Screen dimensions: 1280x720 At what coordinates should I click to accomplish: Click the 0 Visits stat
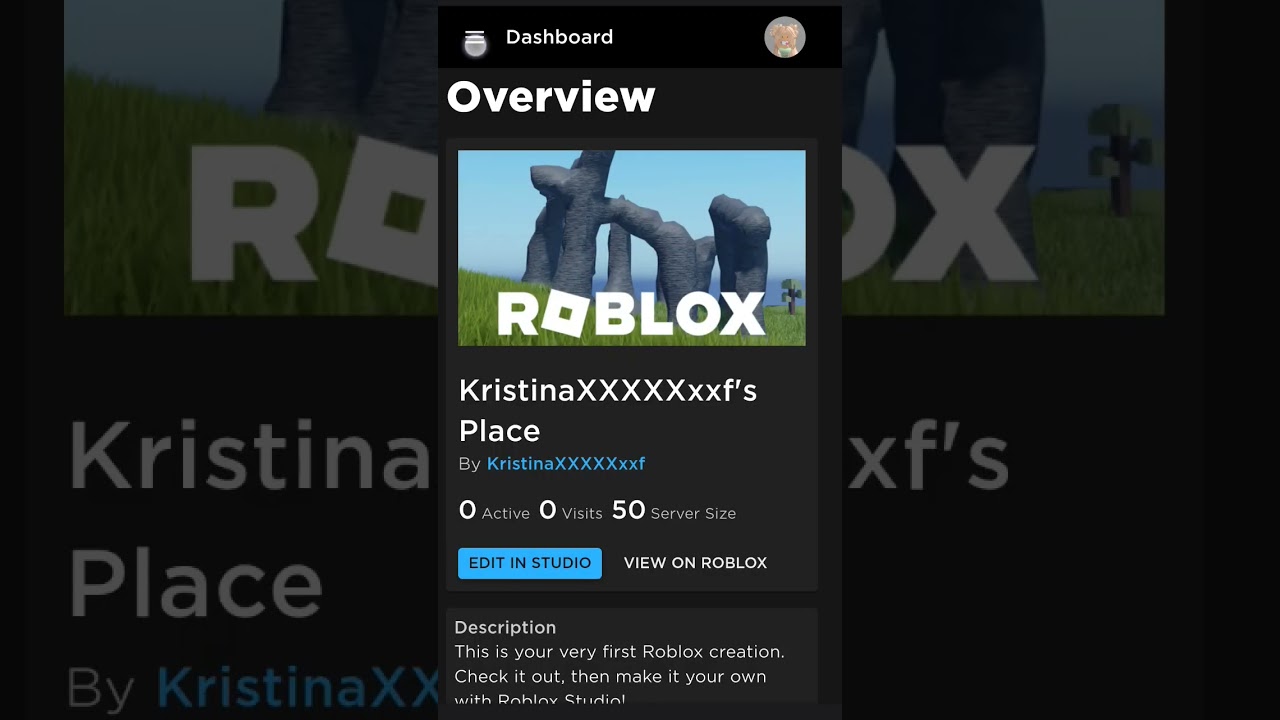(570, 511)
